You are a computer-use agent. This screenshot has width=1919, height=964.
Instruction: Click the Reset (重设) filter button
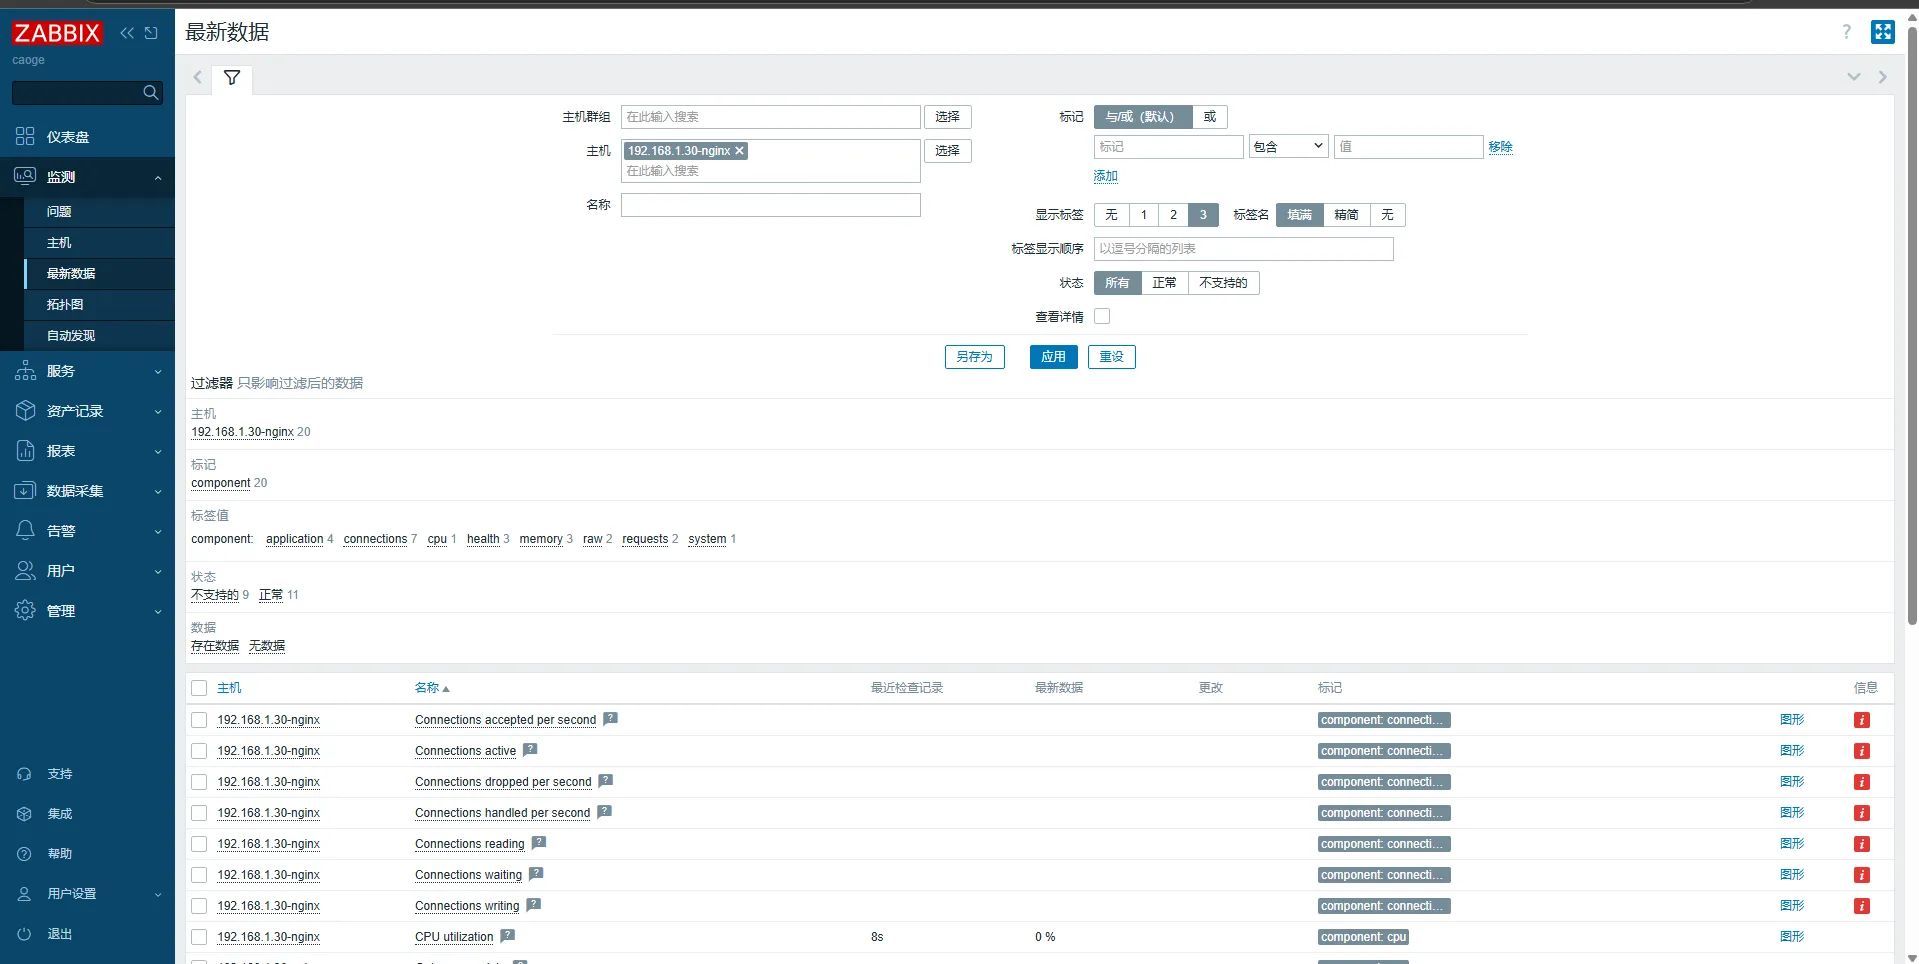1111,357
